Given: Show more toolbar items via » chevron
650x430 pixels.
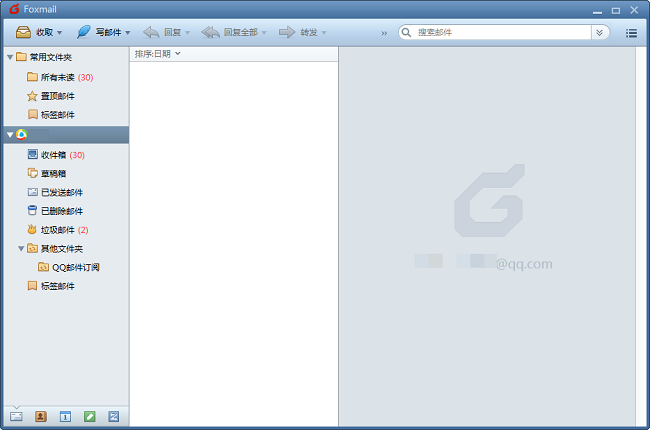Looking at the screenshot, I should 384,33.
